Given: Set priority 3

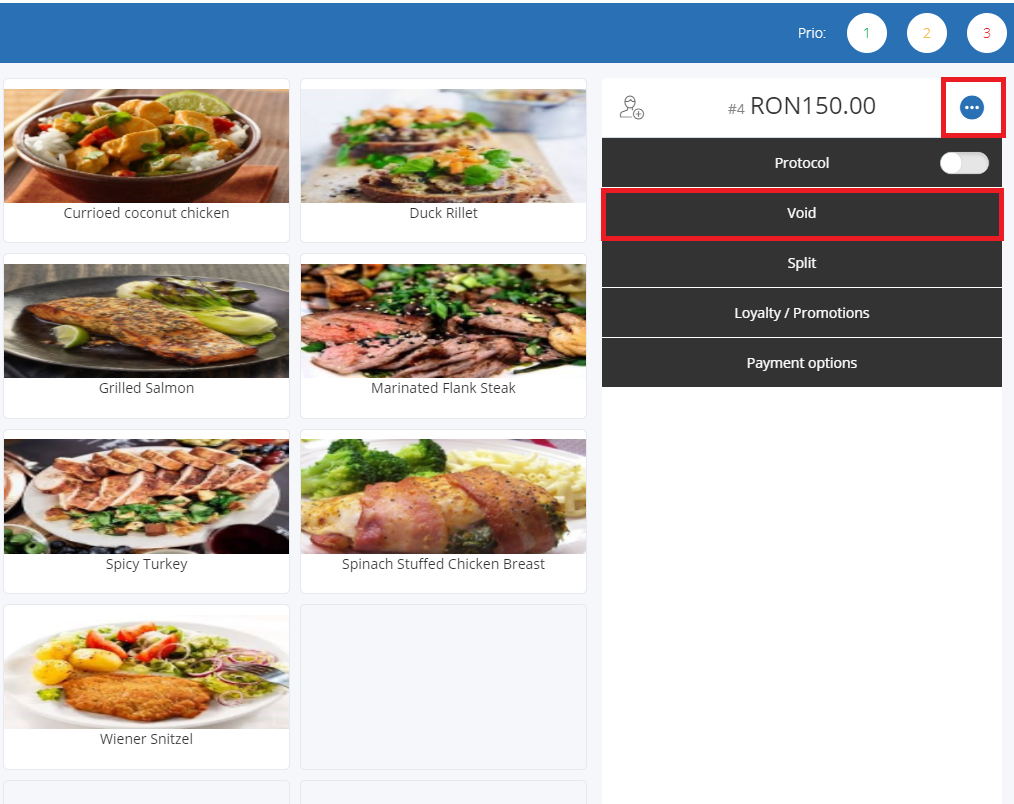Looking at the screenshot, I should [x=986, y=33].
